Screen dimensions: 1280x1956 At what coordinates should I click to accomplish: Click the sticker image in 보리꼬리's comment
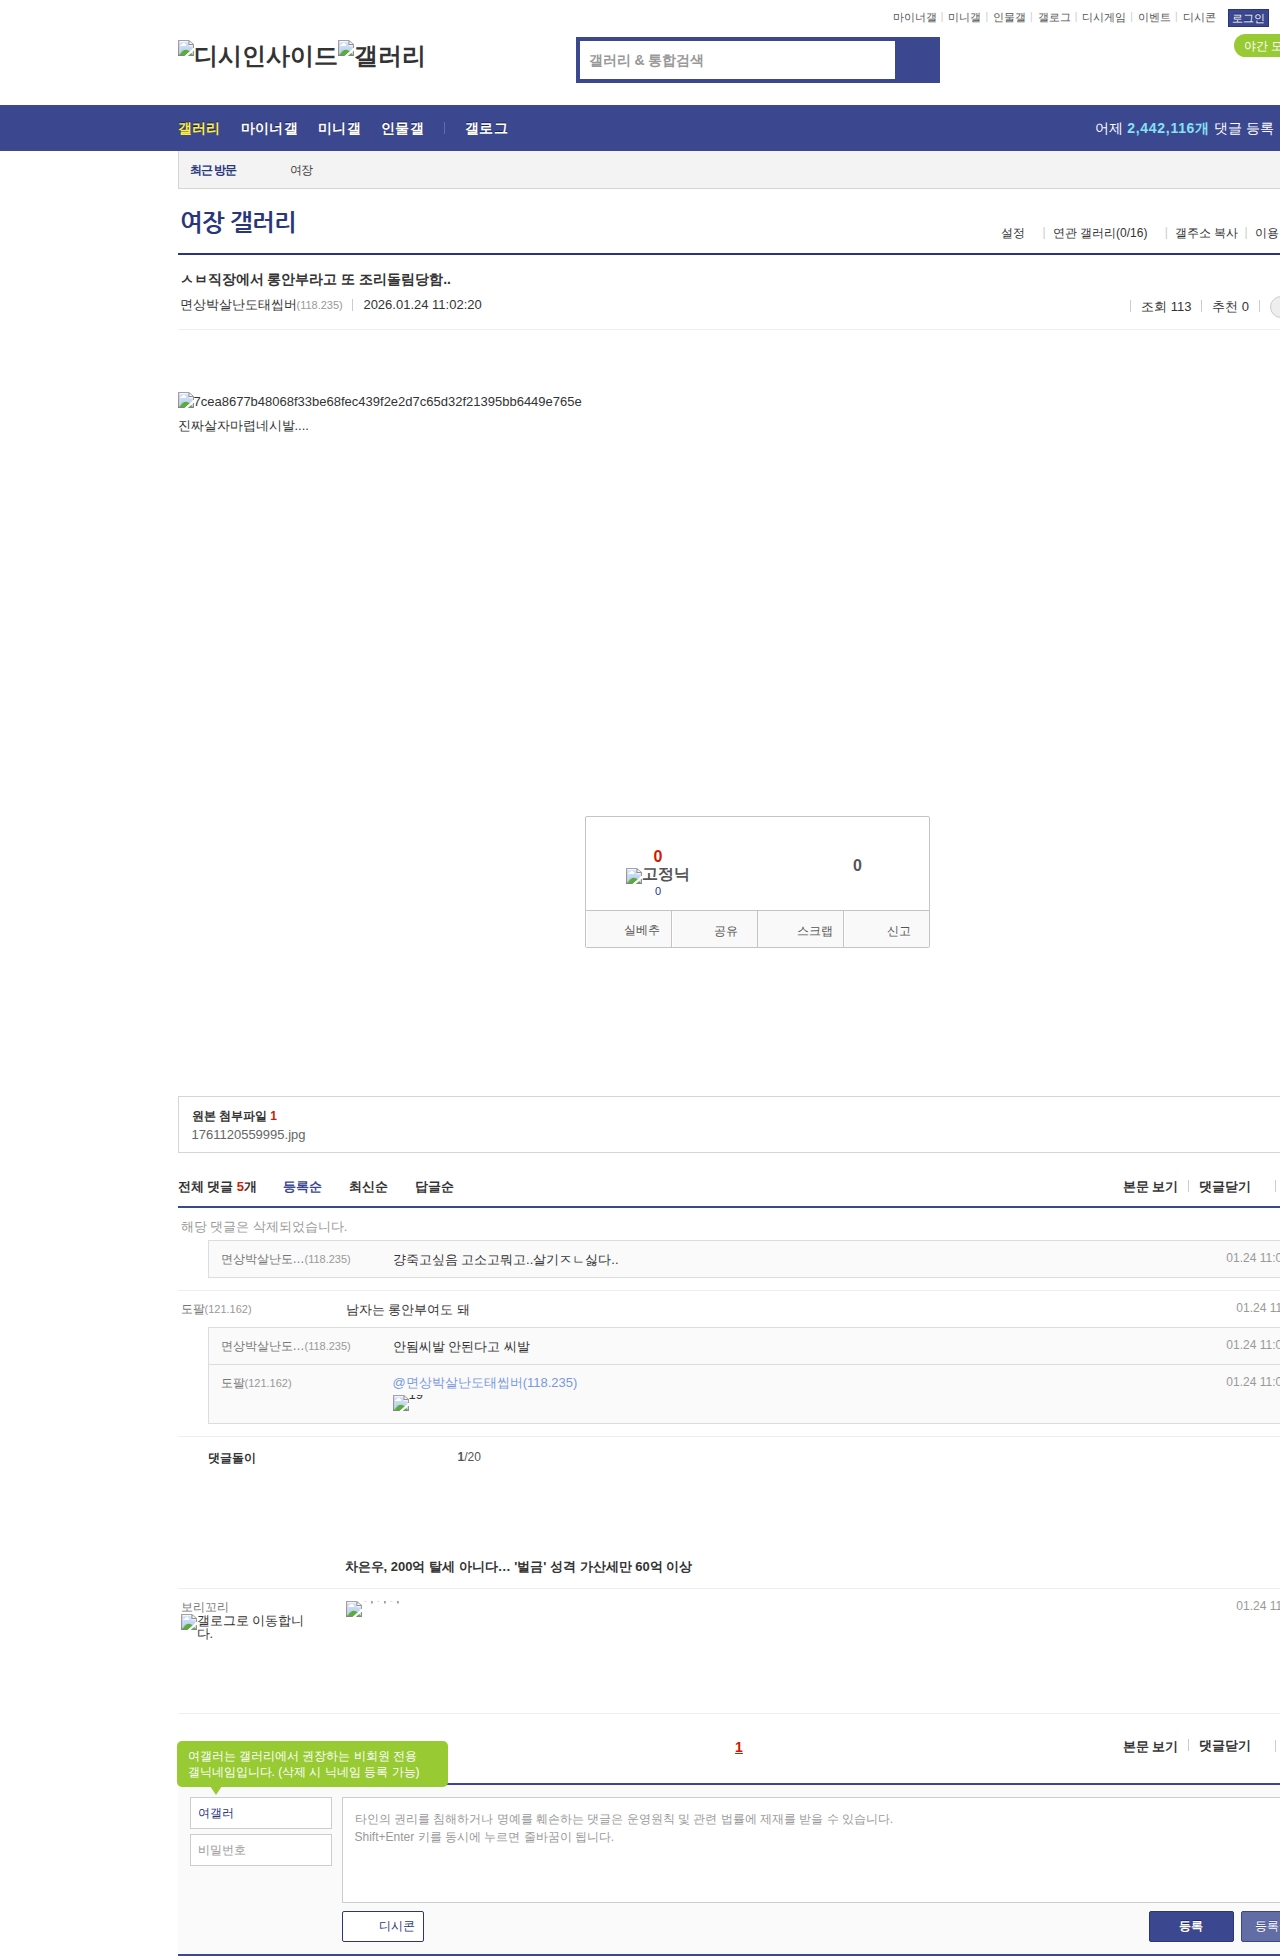click(x=372, y=1608)
